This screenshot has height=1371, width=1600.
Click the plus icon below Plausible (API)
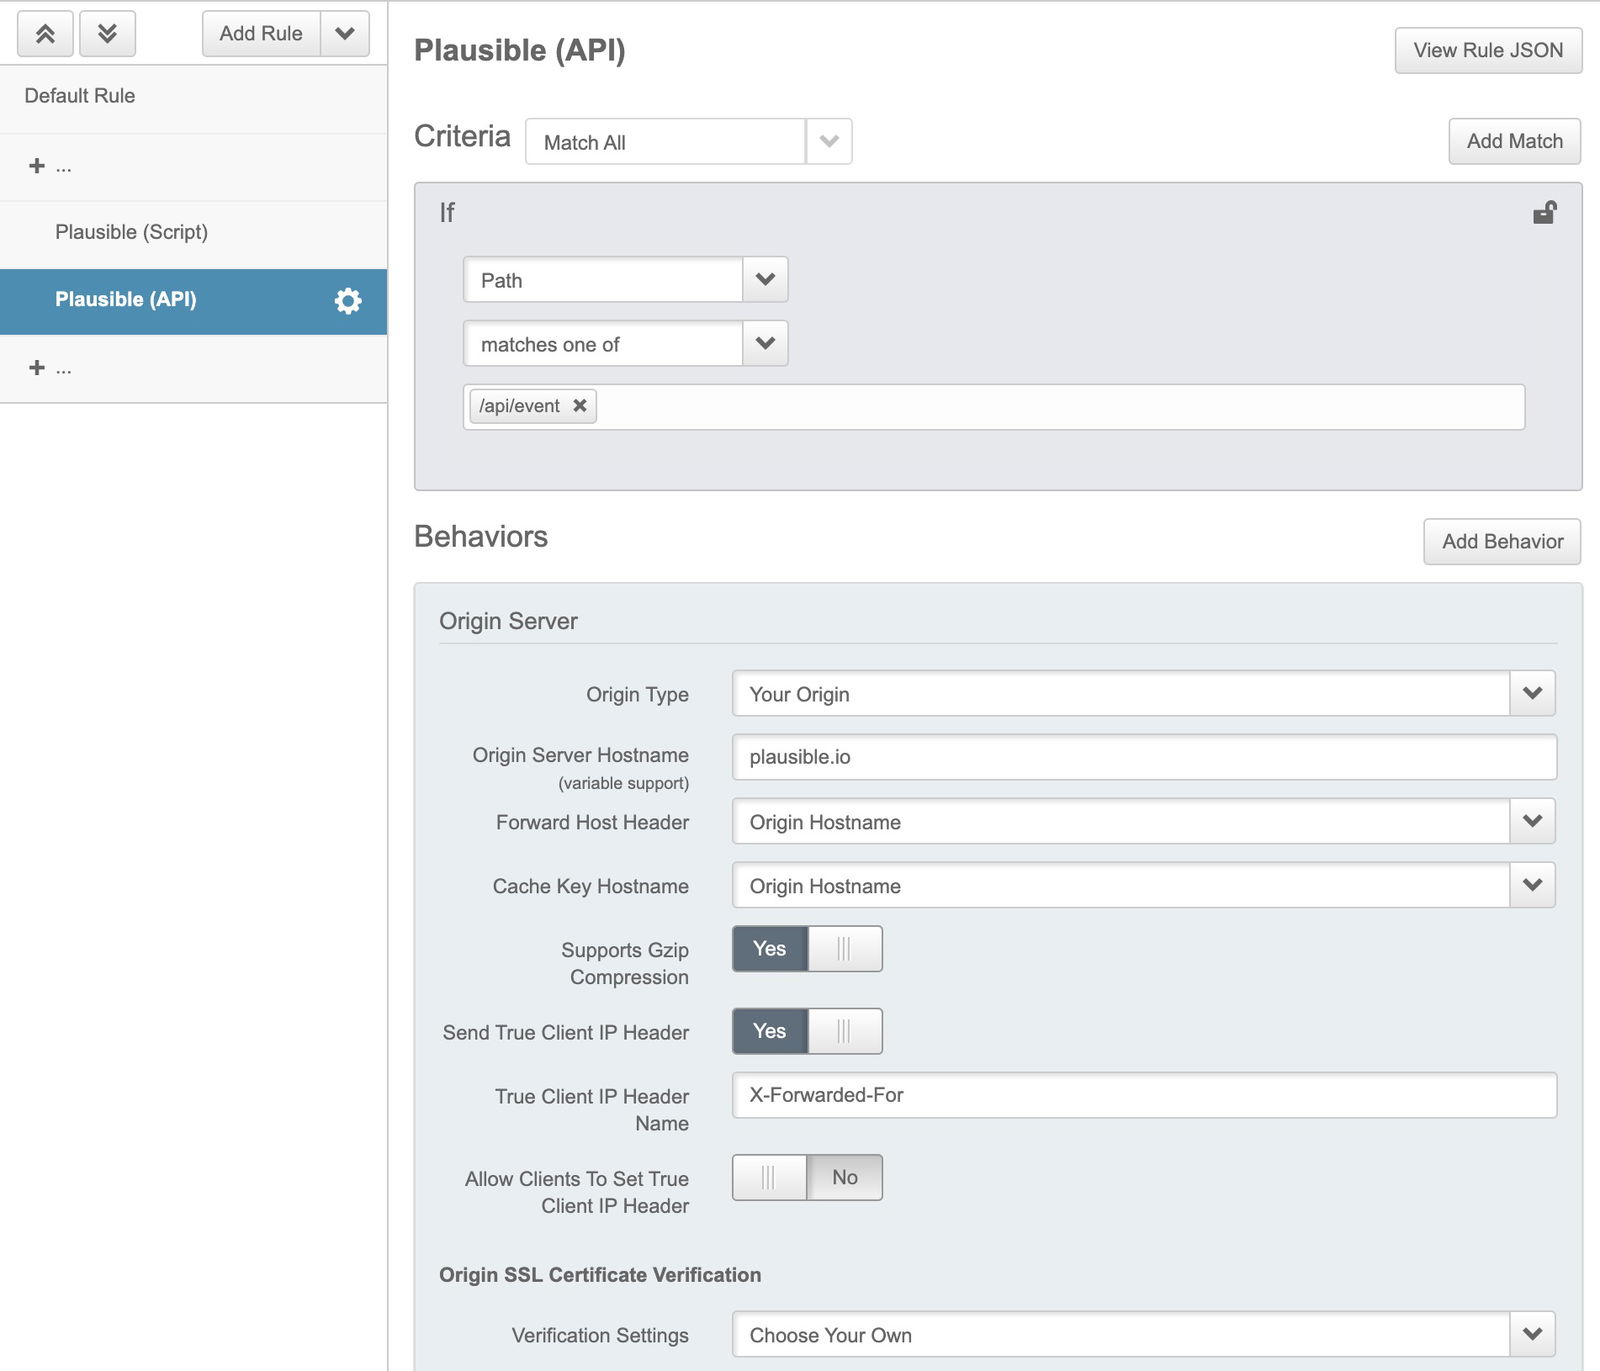coord(37,368)
